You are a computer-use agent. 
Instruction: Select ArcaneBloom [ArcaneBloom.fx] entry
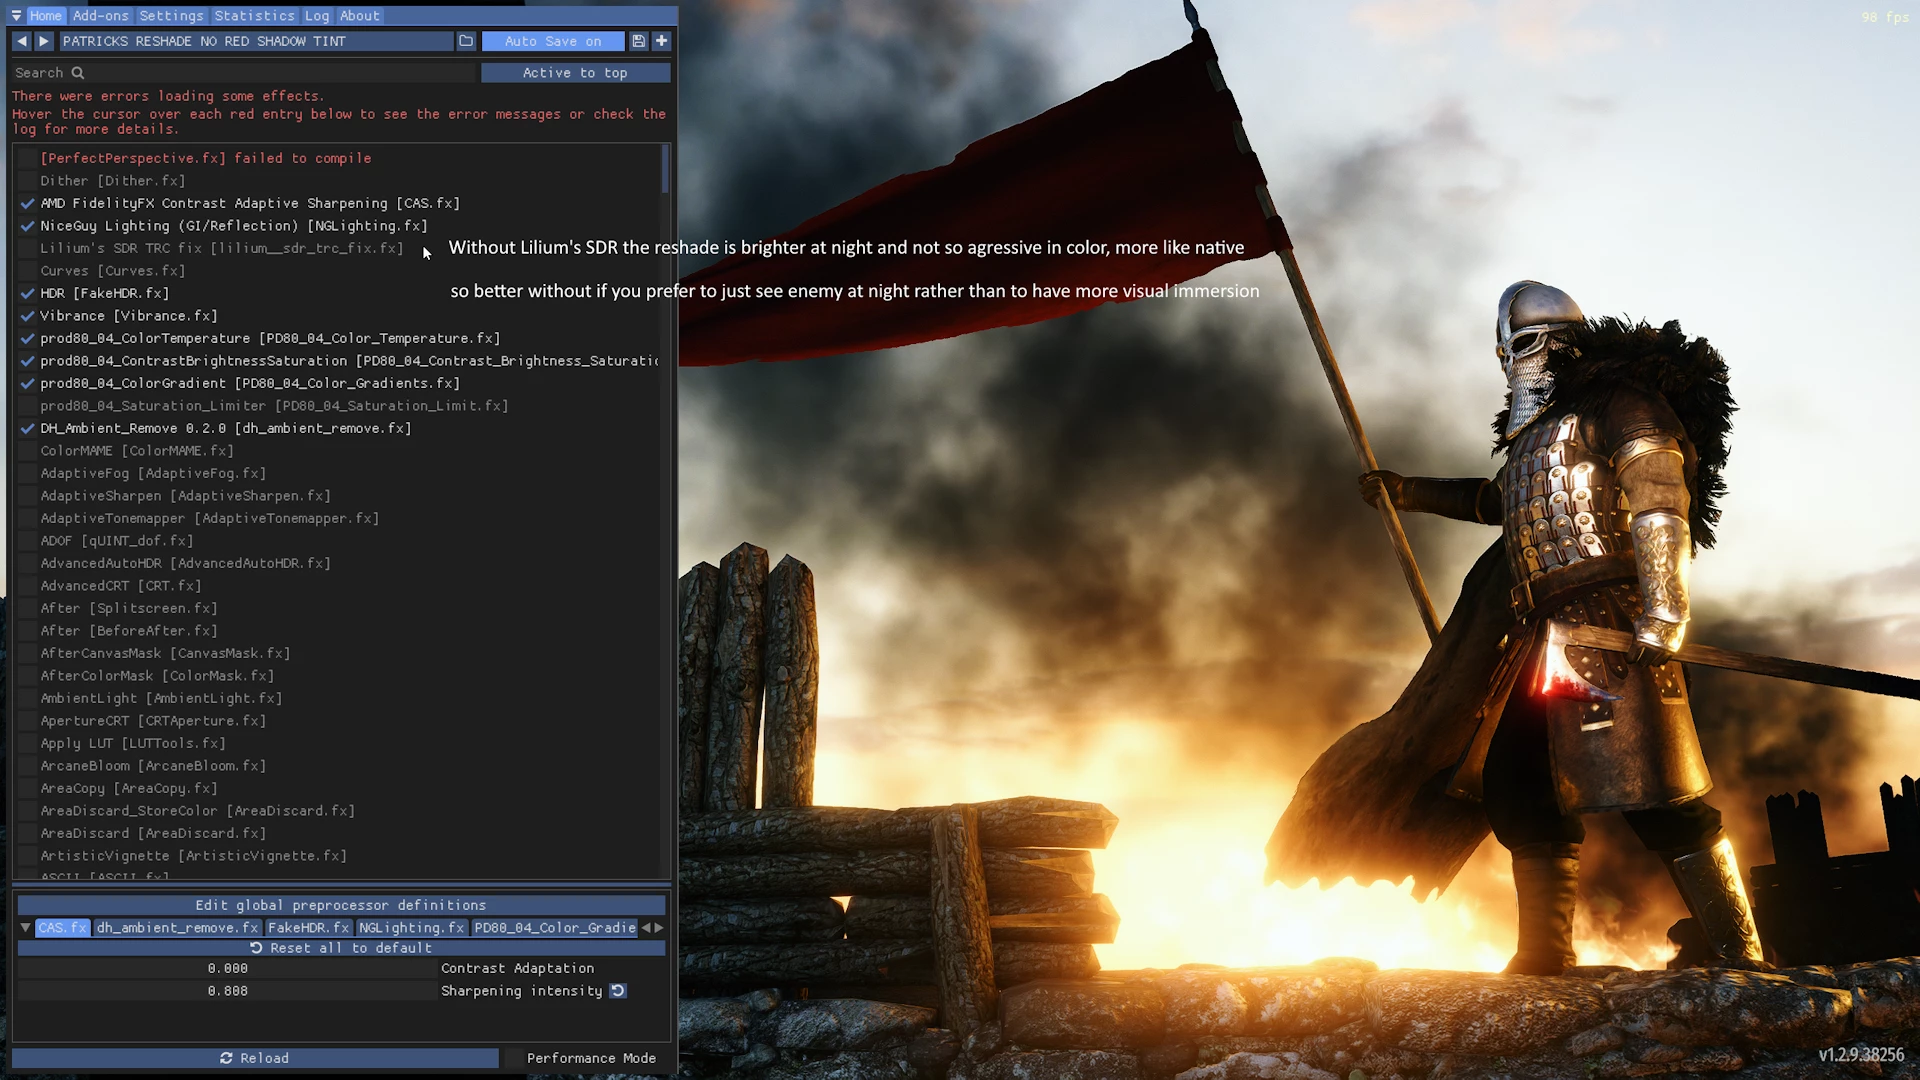[153, 766]
